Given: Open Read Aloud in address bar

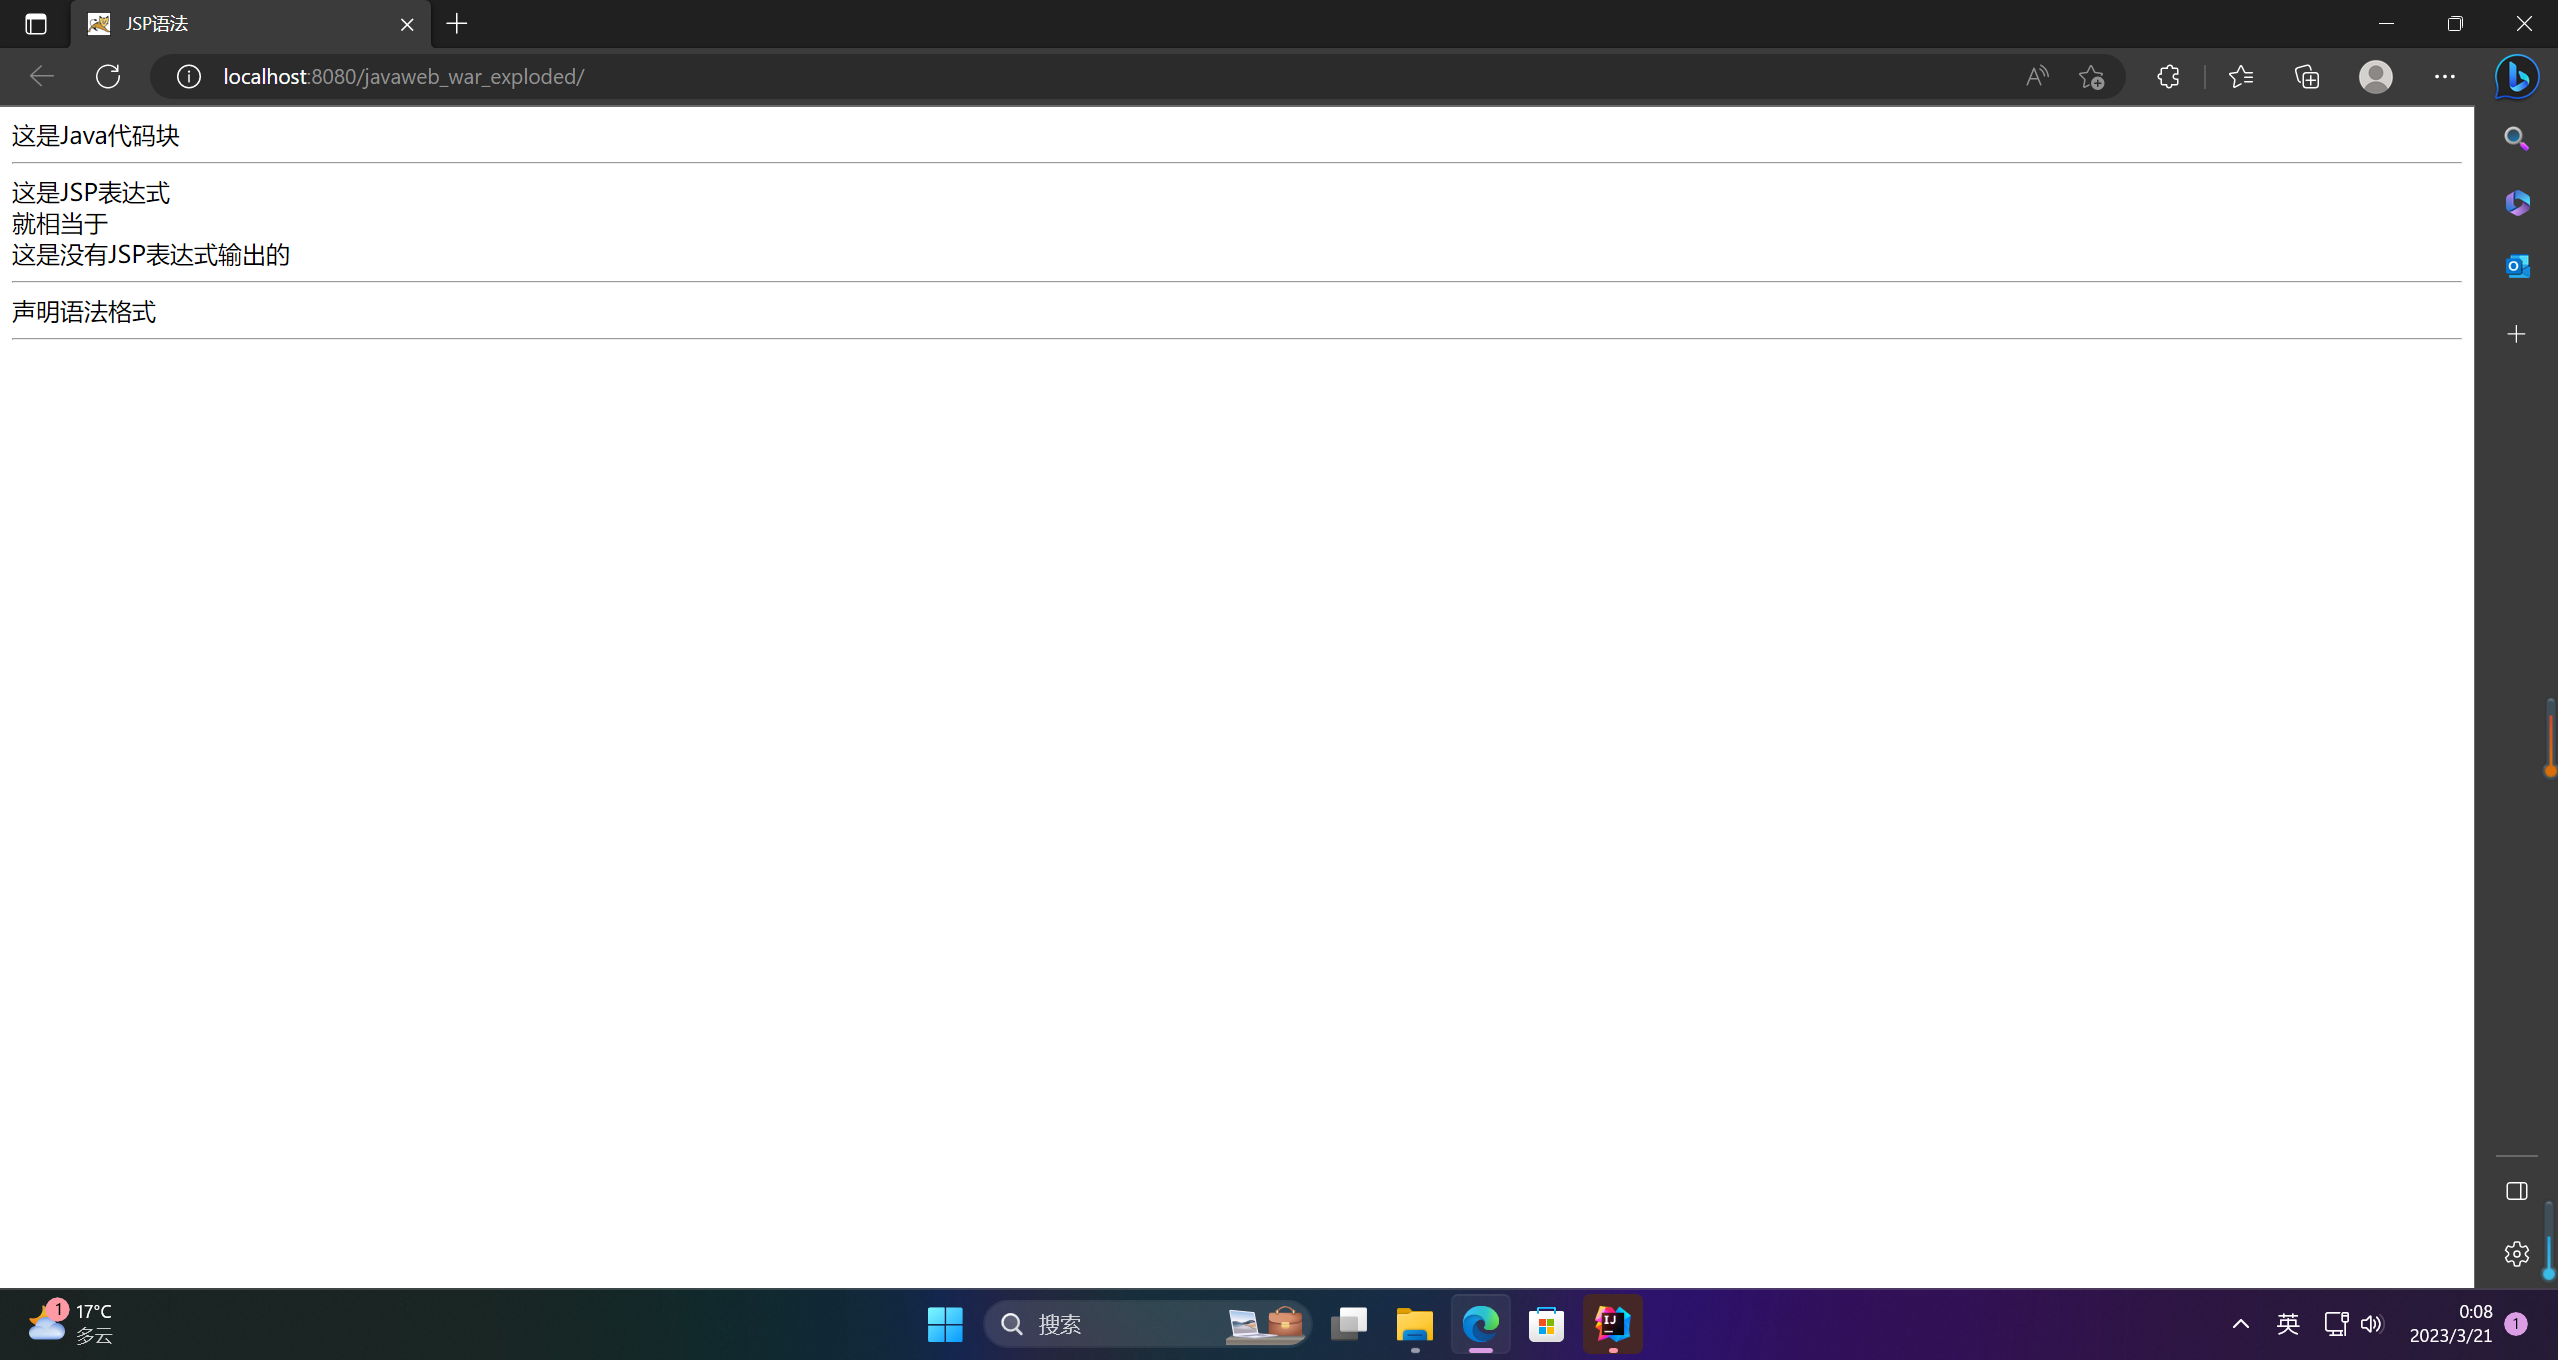Looking at the screenshot, I should point(2036,76).
